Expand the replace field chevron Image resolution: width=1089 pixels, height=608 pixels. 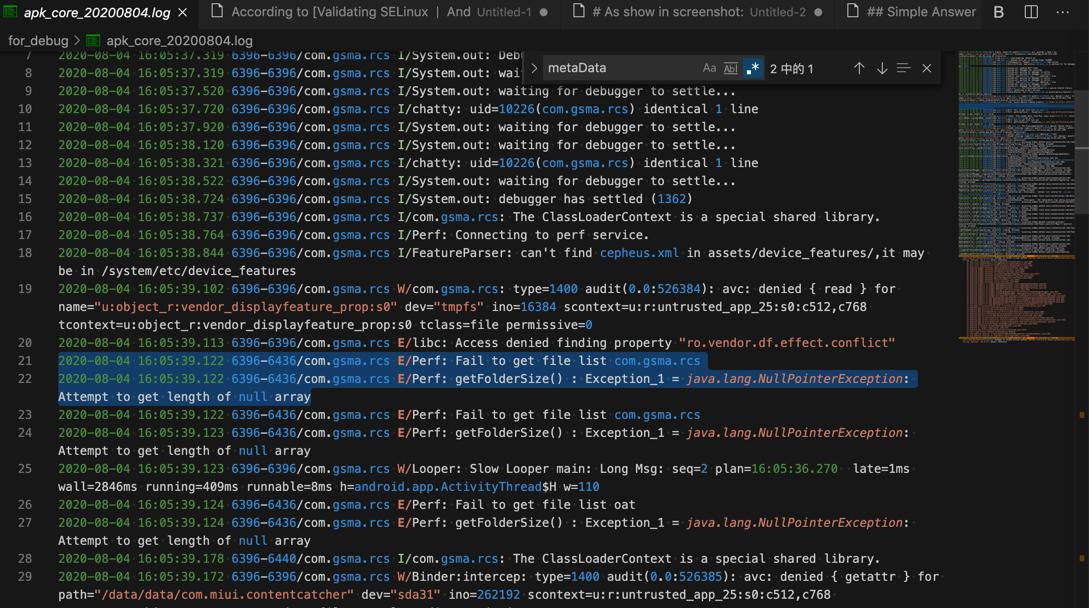[x=534, y=68]
